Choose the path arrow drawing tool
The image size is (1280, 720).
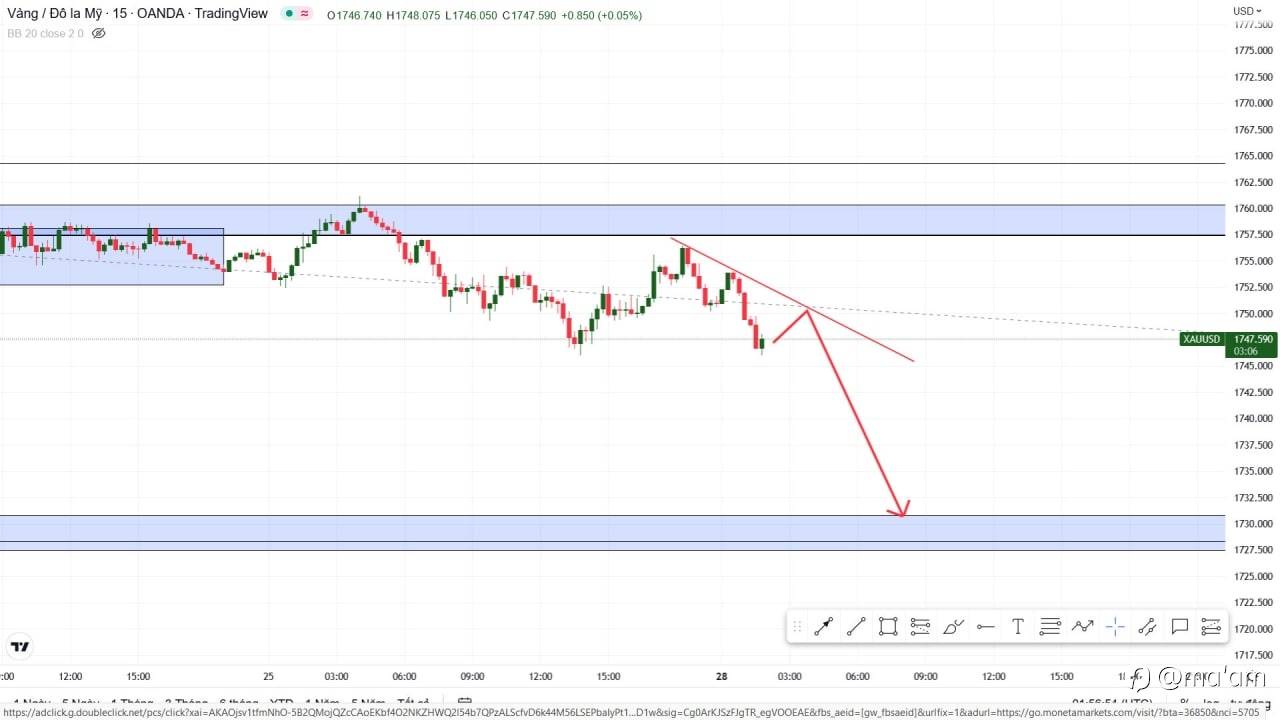pos(1082,627)
